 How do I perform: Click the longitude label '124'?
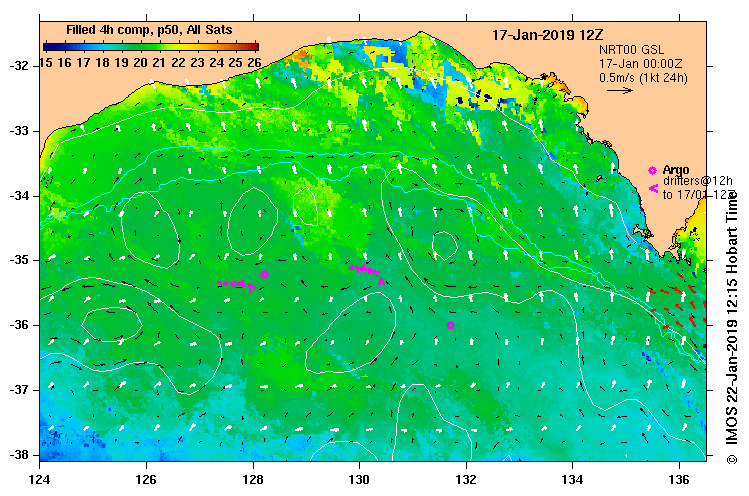(40, 479)
